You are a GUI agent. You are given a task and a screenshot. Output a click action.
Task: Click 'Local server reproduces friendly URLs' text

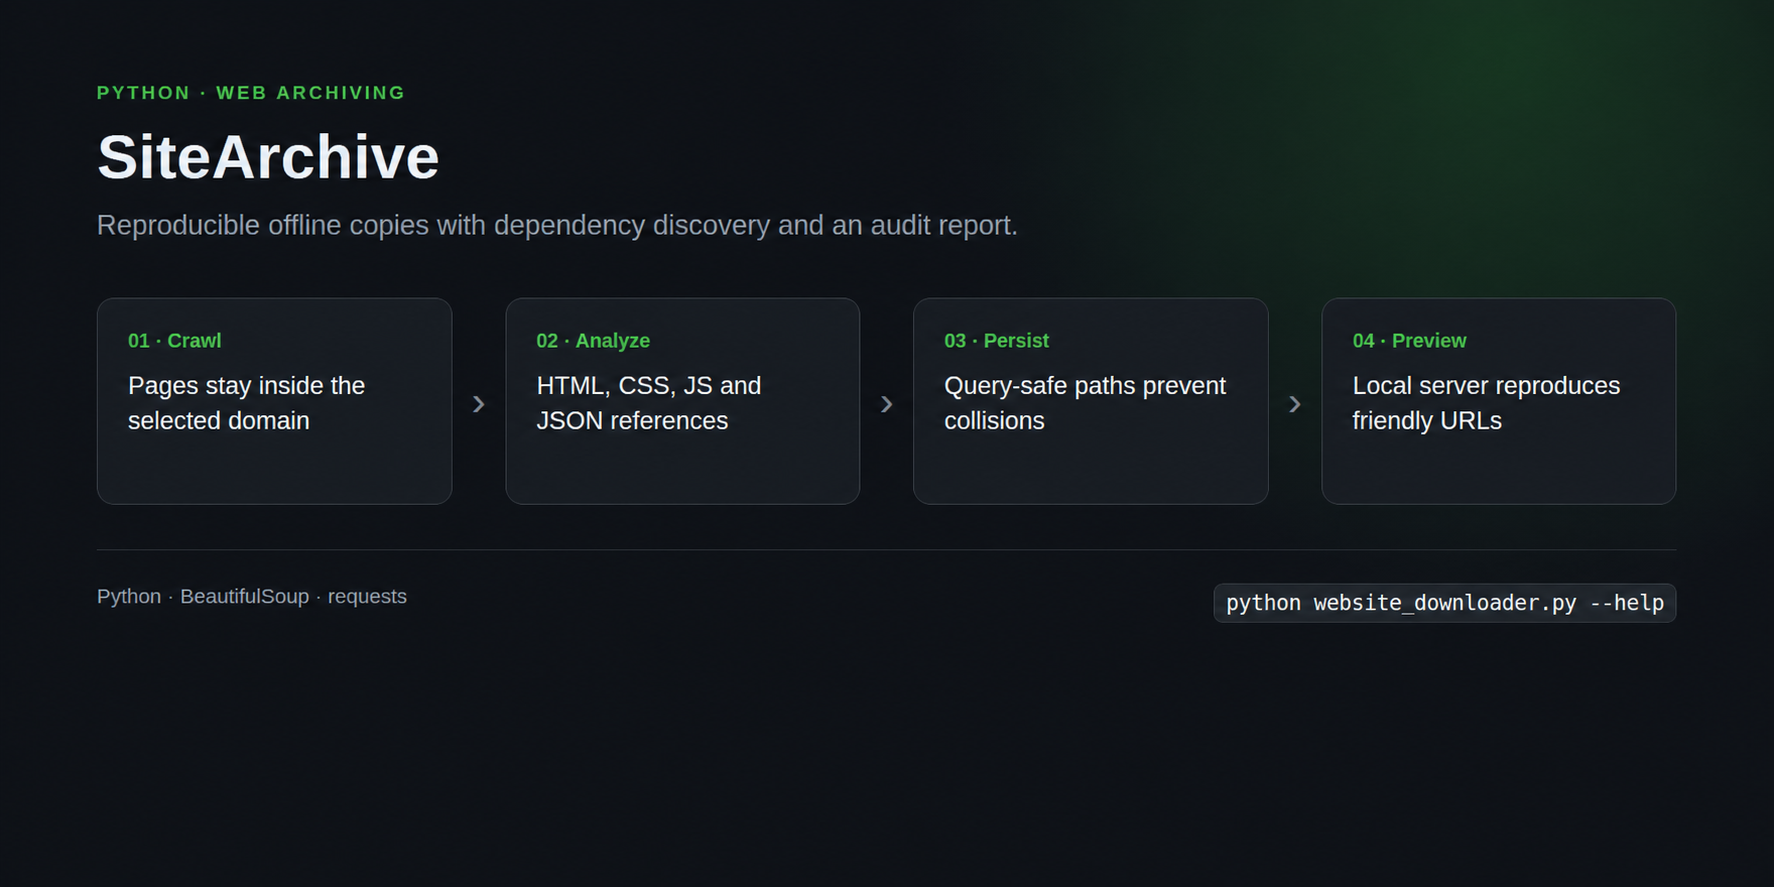pos(1486,403)
